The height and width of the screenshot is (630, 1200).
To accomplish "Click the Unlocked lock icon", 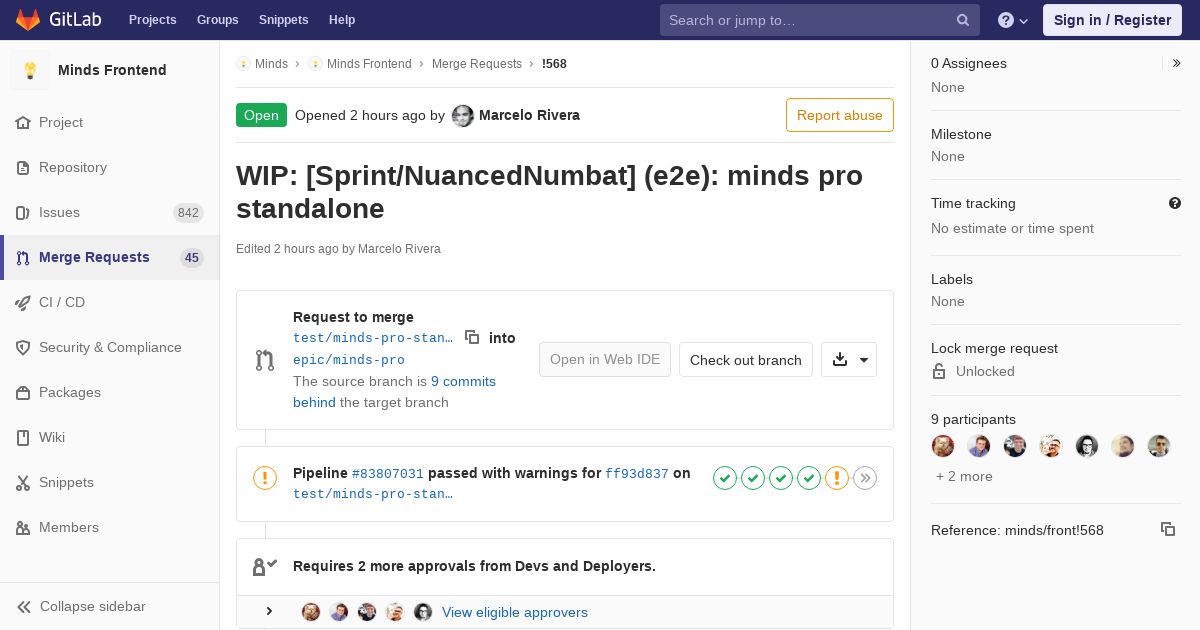I will click(939, 371).
